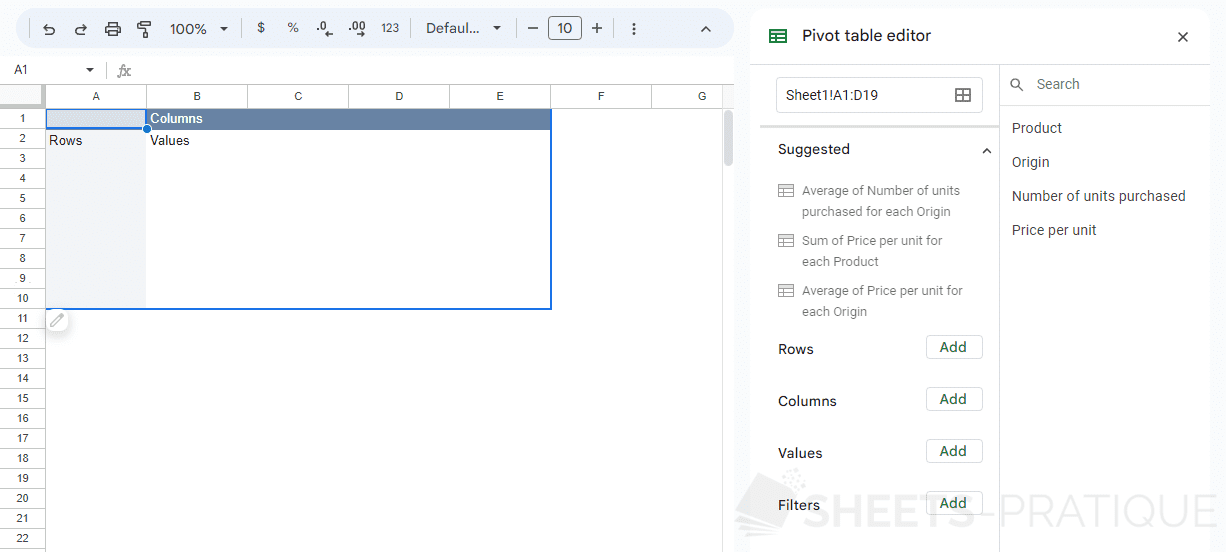Select the Price per unit field
Viewport: 1226px width, 552px height.
click(x=1054, y=230)
